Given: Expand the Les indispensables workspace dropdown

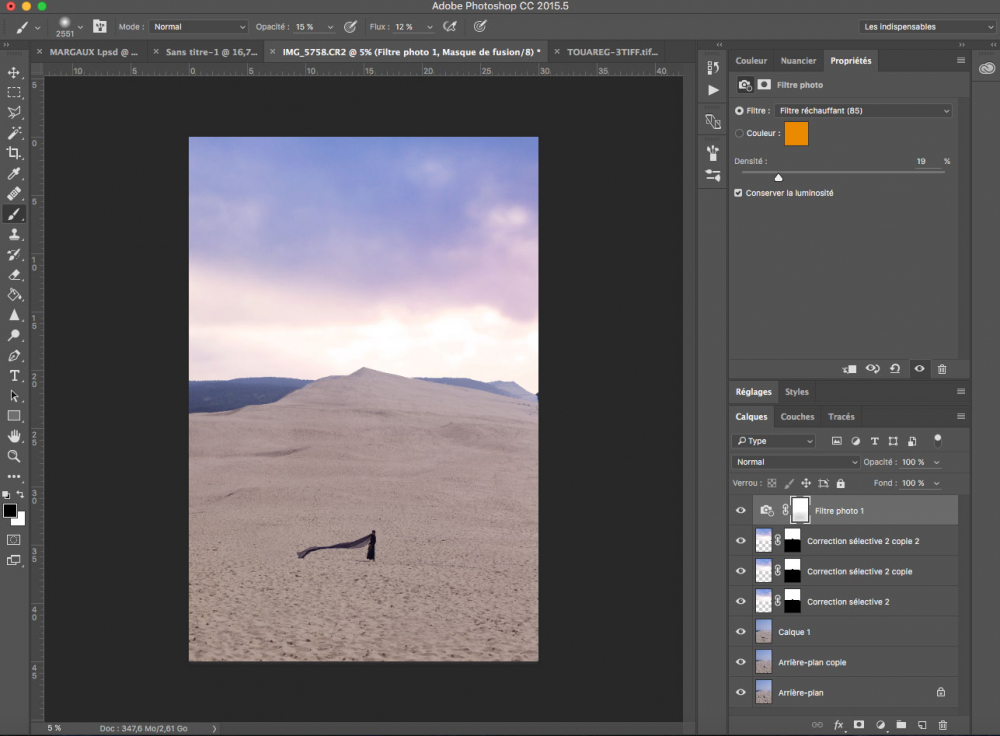Looking at the screenshot, I should pyautogui.click(x=928, y=27).
